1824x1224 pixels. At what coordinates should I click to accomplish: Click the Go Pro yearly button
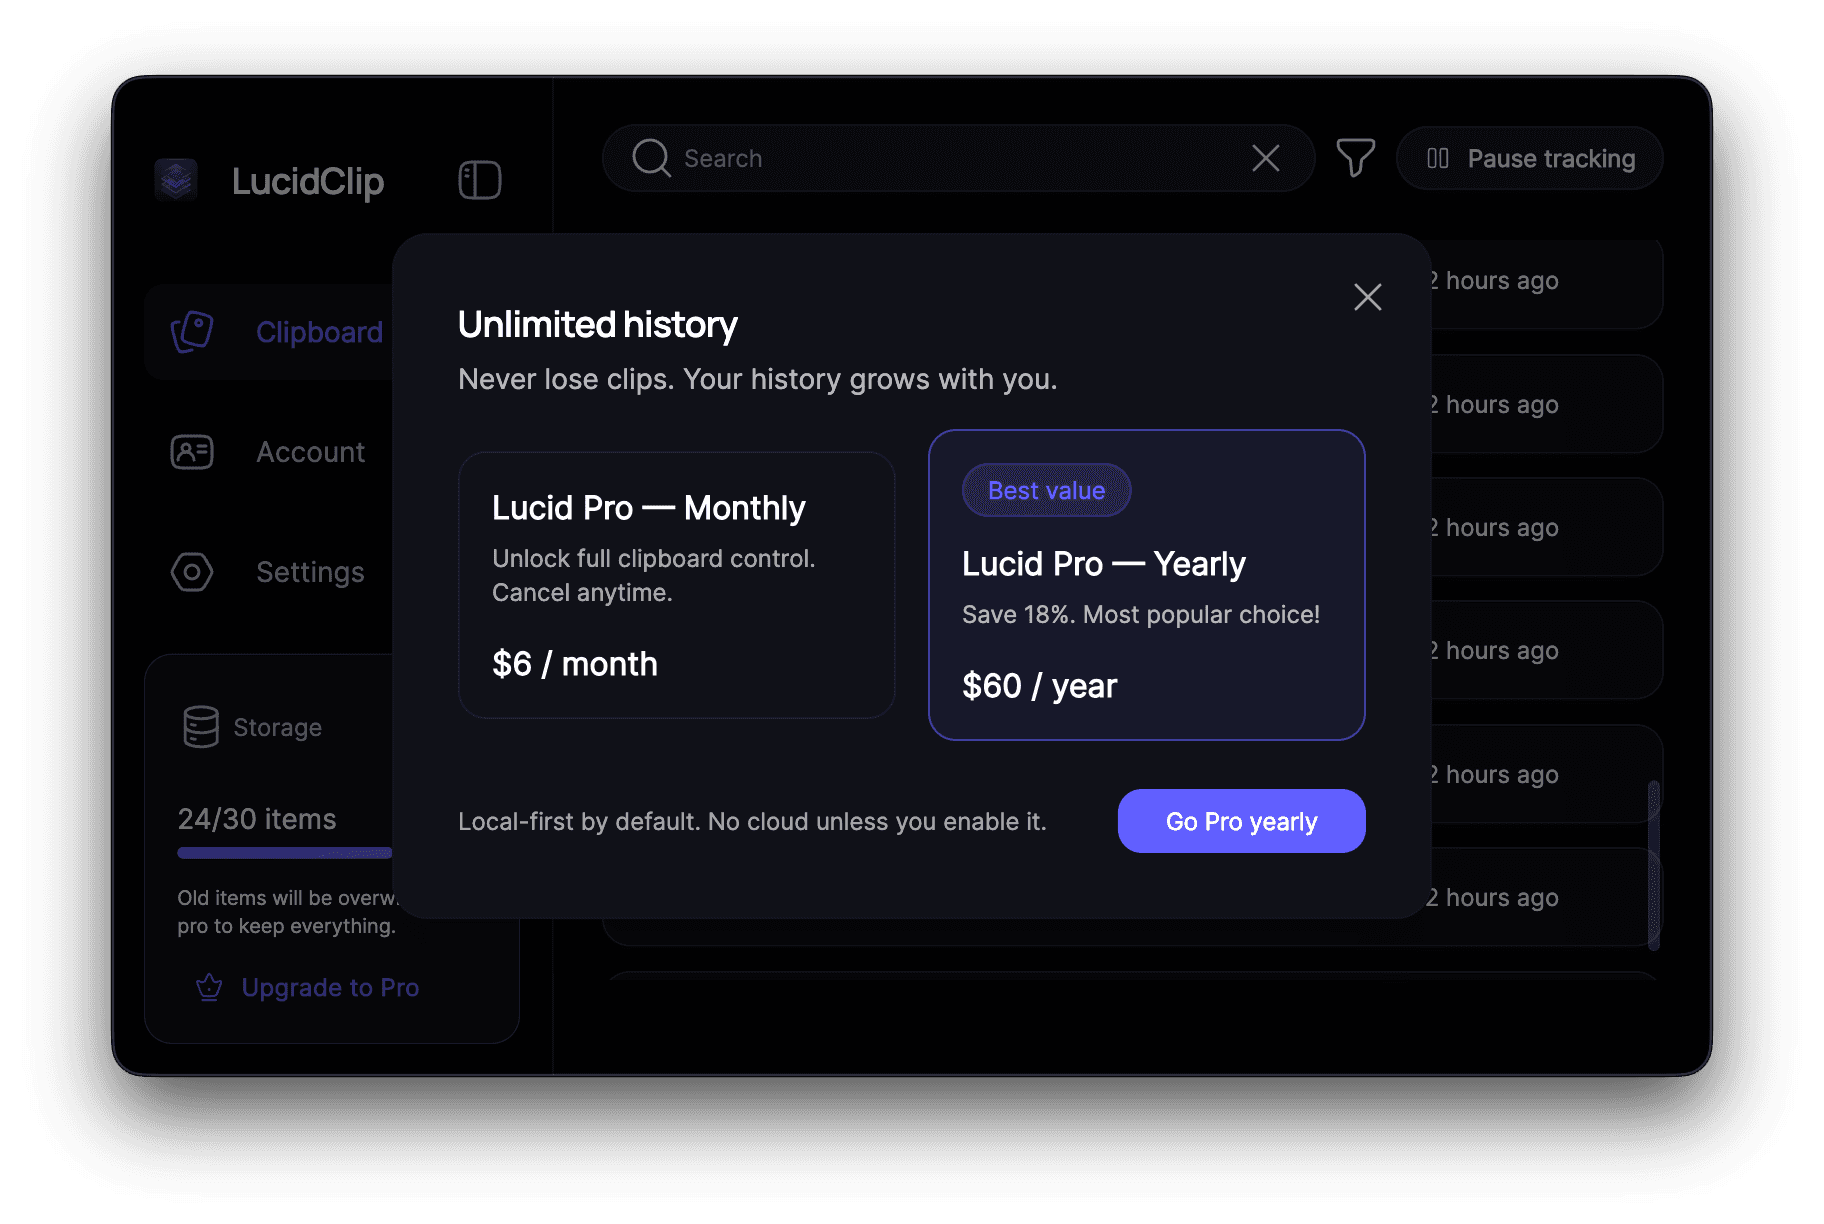1240,821
